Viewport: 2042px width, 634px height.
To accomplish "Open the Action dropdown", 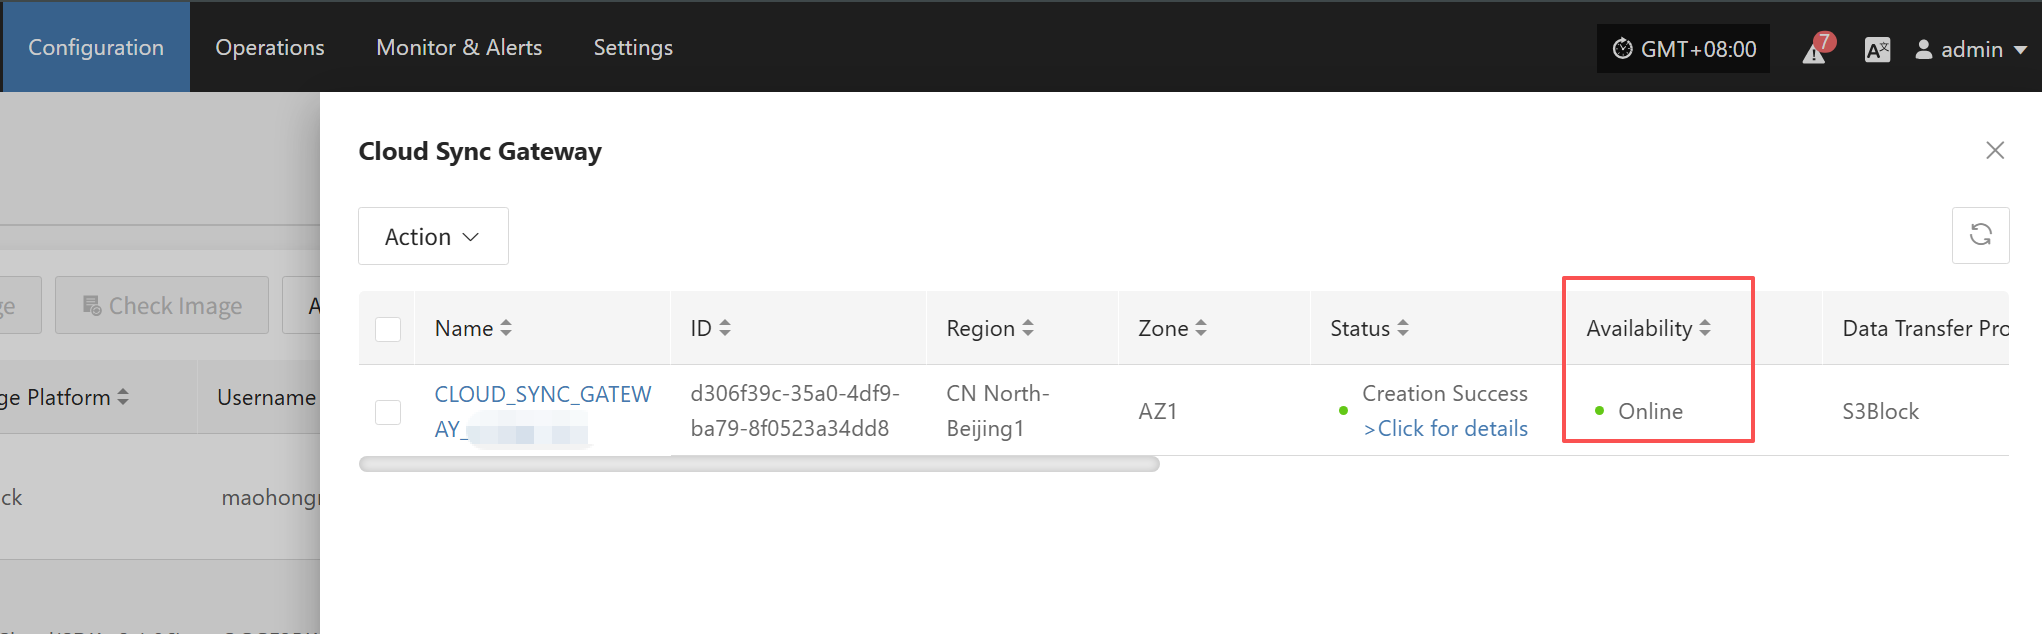I will pos(433,237).
